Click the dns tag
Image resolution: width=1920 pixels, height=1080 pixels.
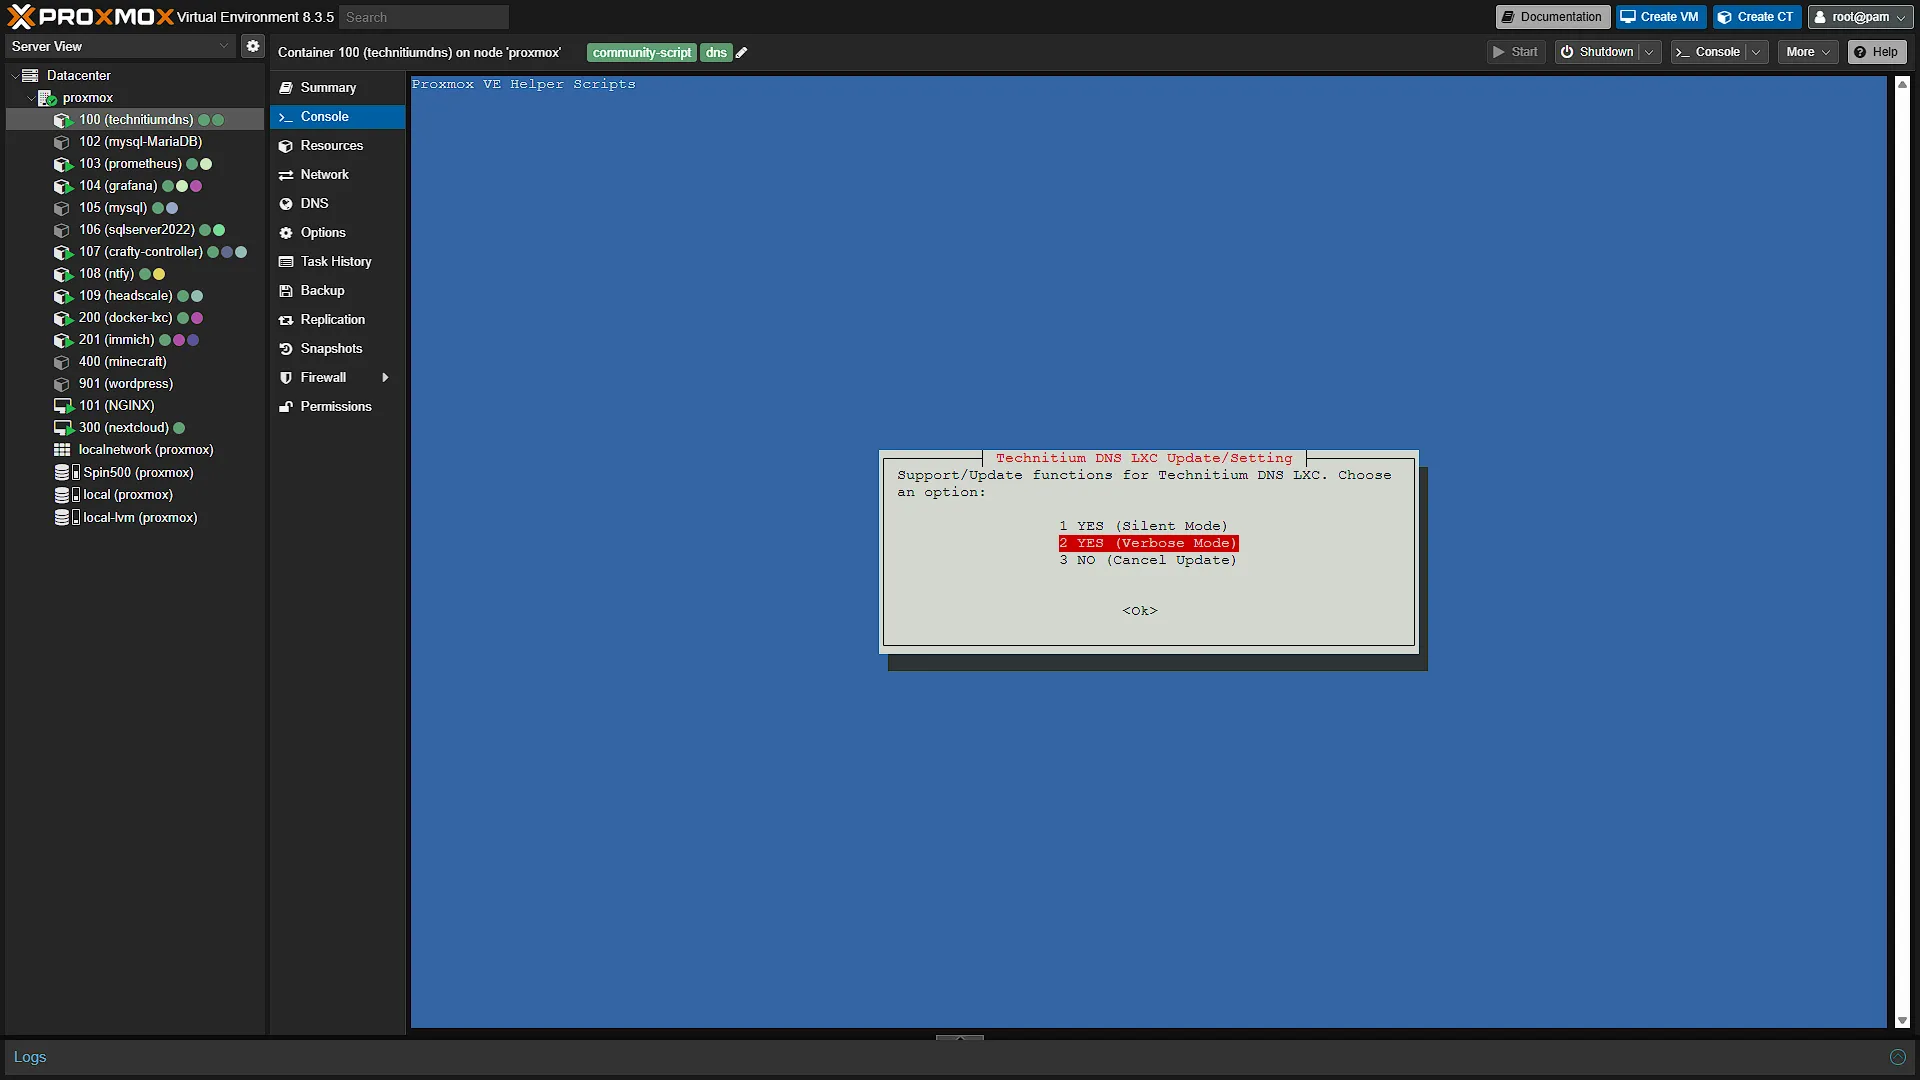[716, 53]
